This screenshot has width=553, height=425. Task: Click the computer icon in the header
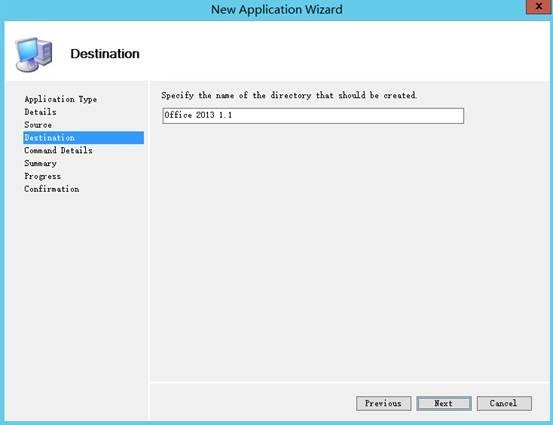34,54
